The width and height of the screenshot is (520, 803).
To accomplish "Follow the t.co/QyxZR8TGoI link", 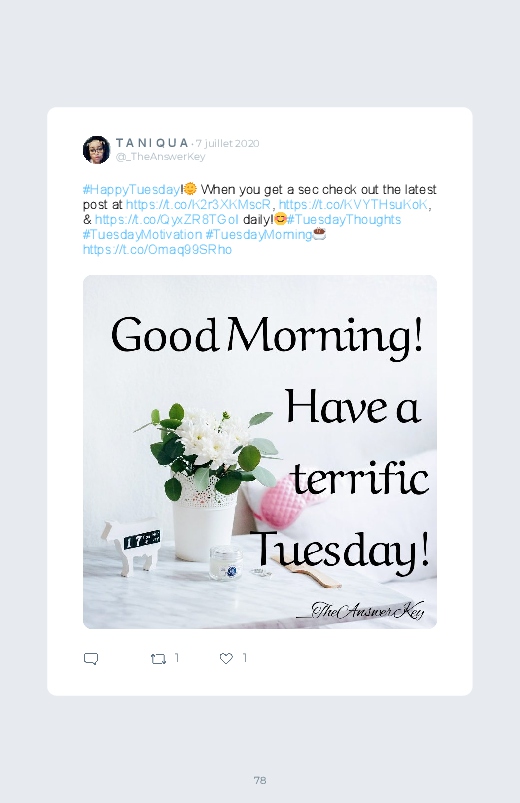I will 167,220.
